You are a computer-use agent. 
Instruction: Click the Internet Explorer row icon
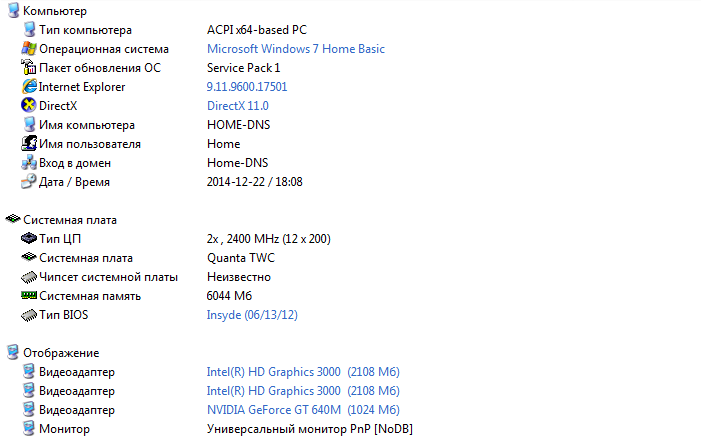coord(28,87)
